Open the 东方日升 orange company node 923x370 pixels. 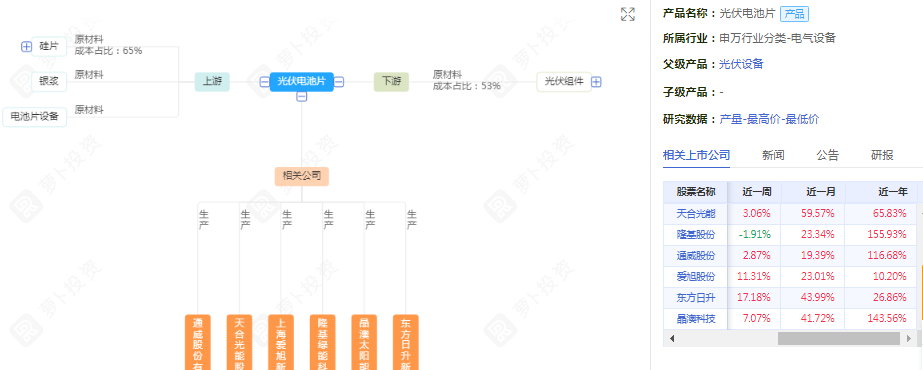(x=406, y=342)
